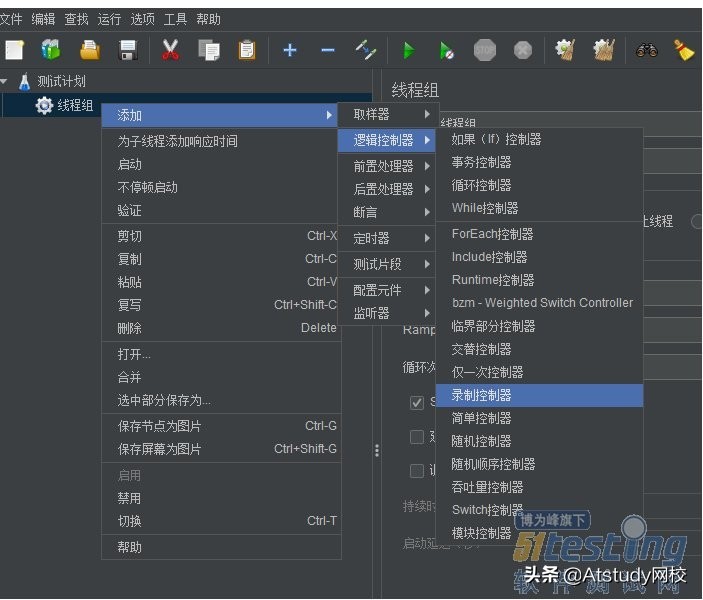Viewport: 703px width, 600px height.
Task: Expand the 监听器 submenu
Action: coord(387,313)
